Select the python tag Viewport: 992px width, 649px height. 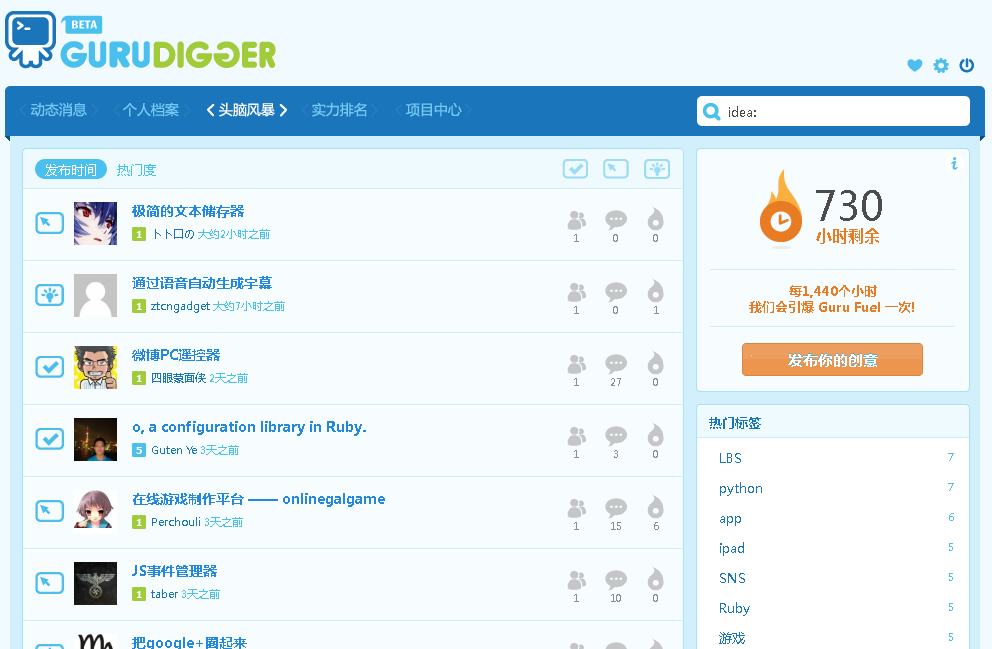coord(741,488)
